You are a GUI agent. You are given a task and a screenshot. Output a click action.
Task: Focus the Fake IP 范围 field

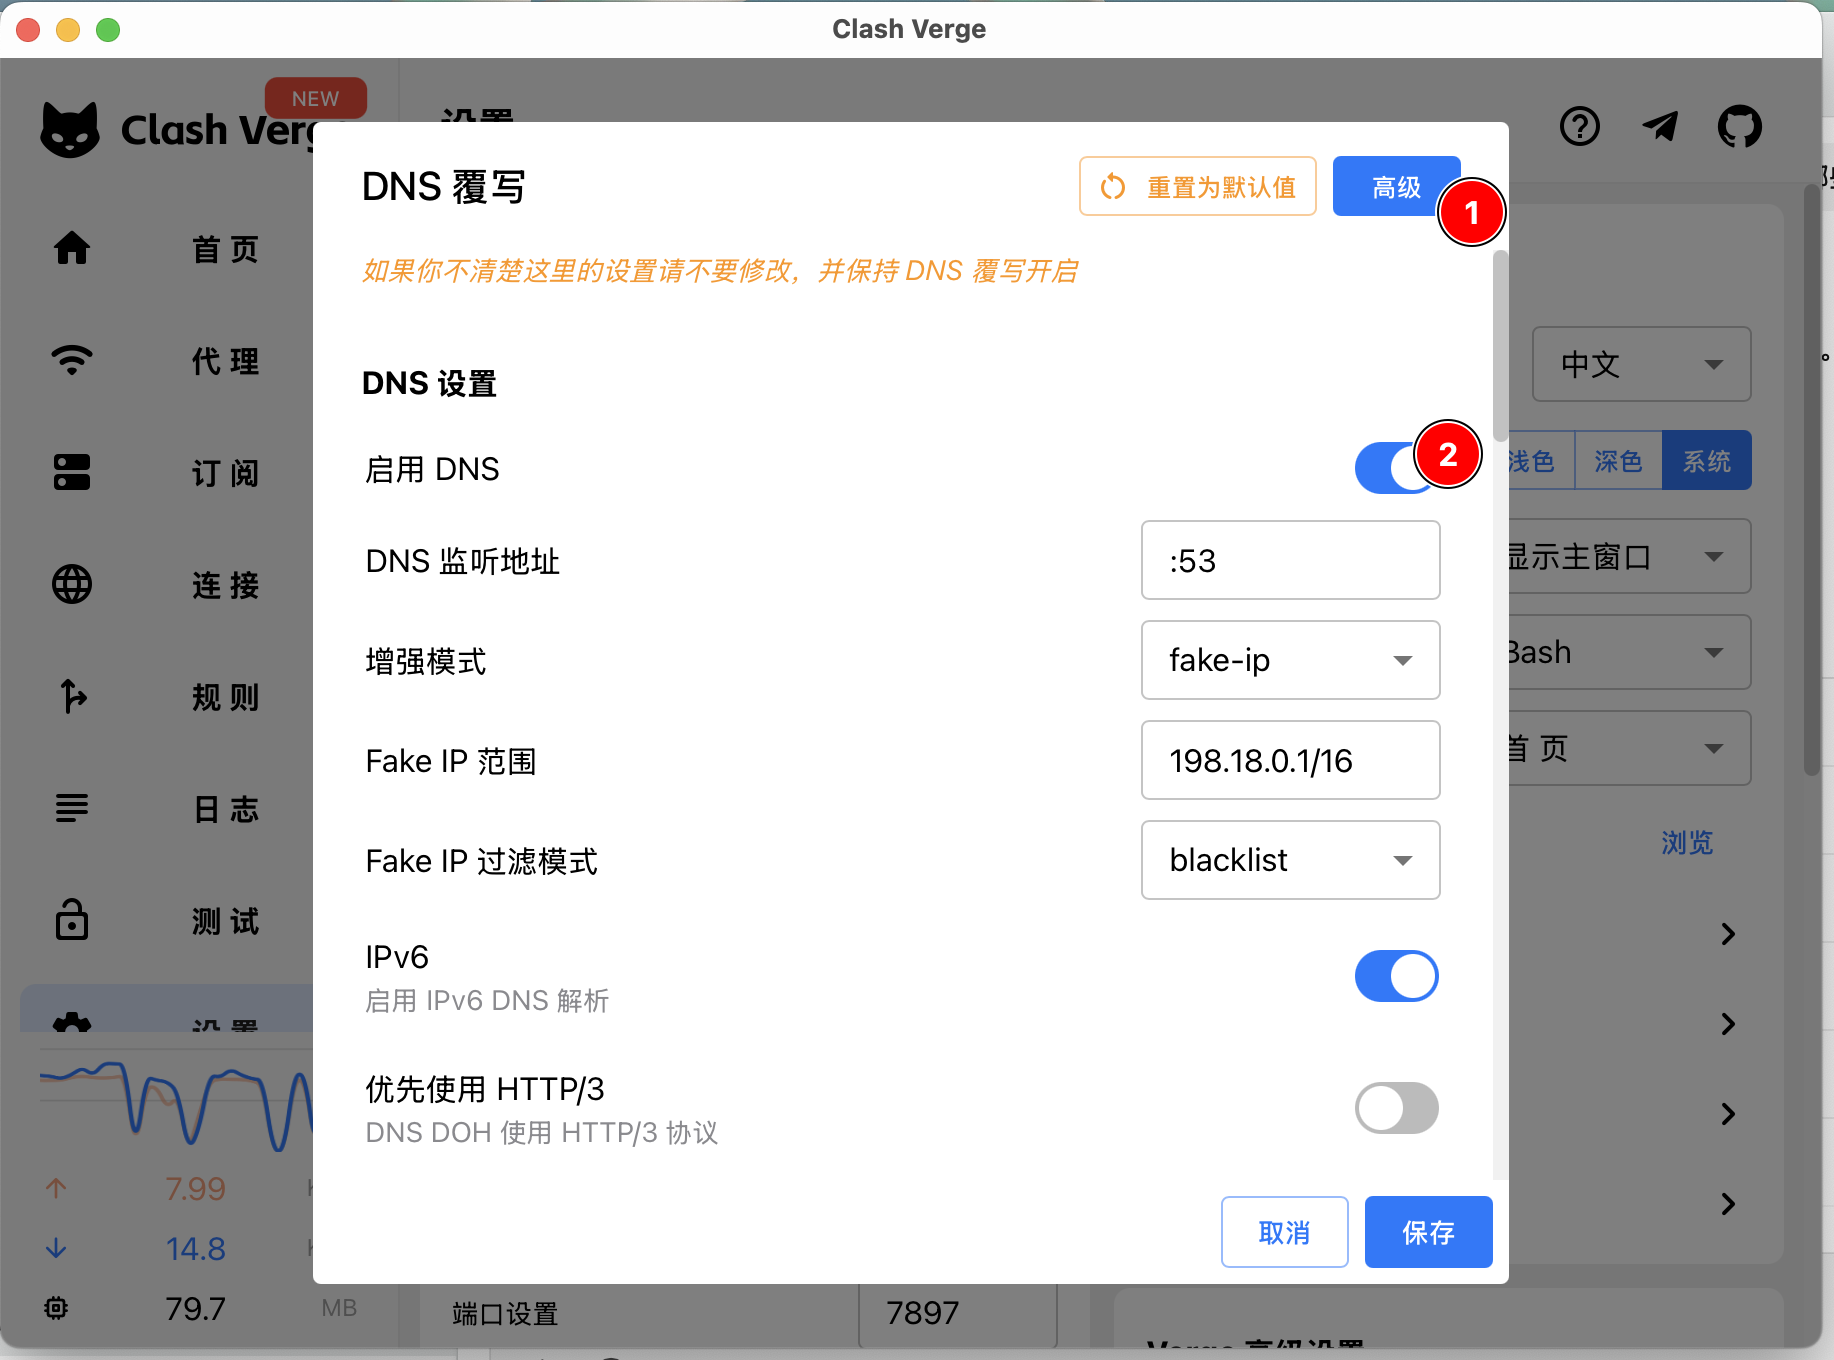point(1290,760)
